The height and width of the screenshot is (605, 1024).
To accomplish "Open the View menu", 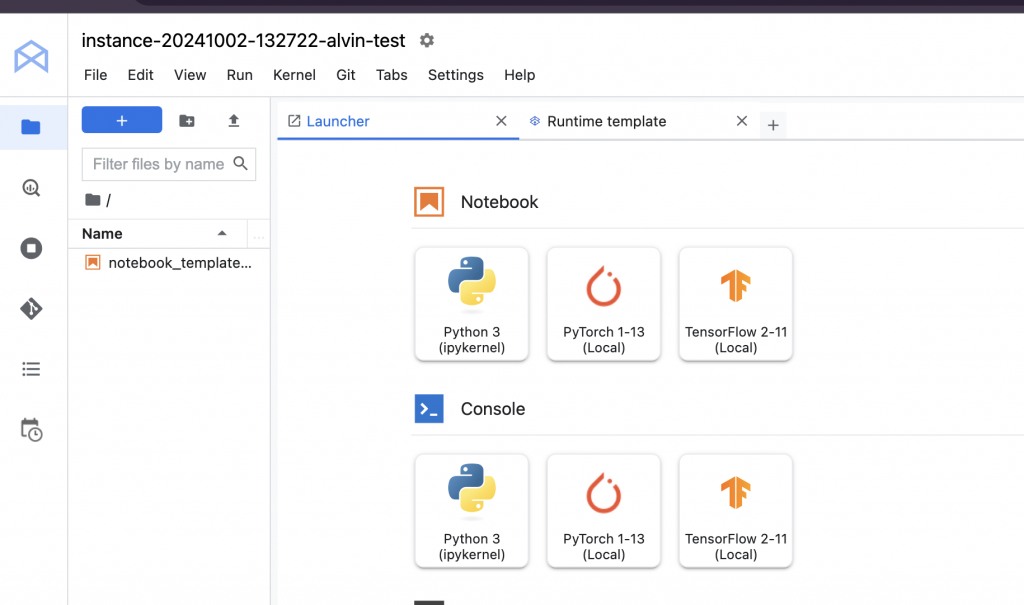I will pyautogui.click(x=190, y=75).
